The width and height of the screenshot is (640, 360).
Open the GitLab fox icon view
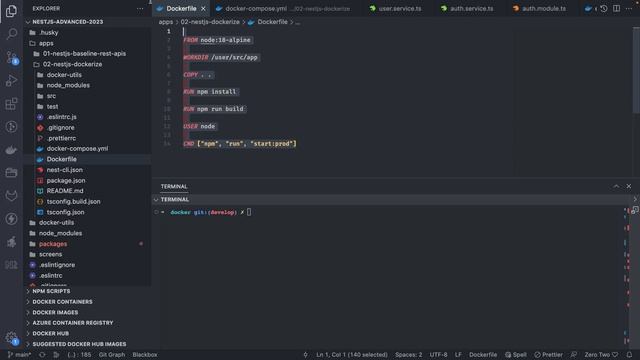coord(11,196)
